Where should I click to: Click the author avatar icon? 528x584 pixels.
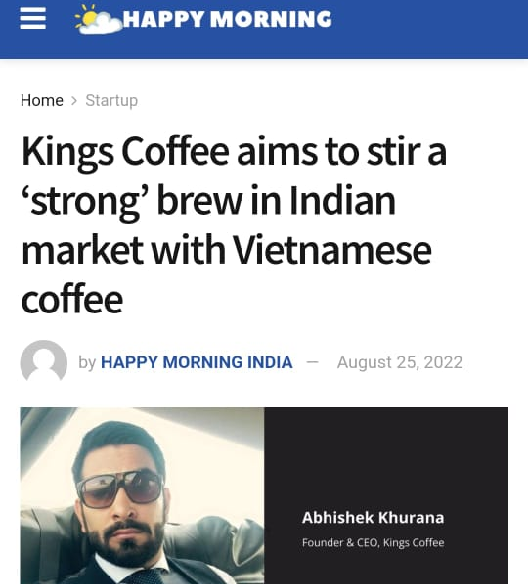(x=44, y=361)
